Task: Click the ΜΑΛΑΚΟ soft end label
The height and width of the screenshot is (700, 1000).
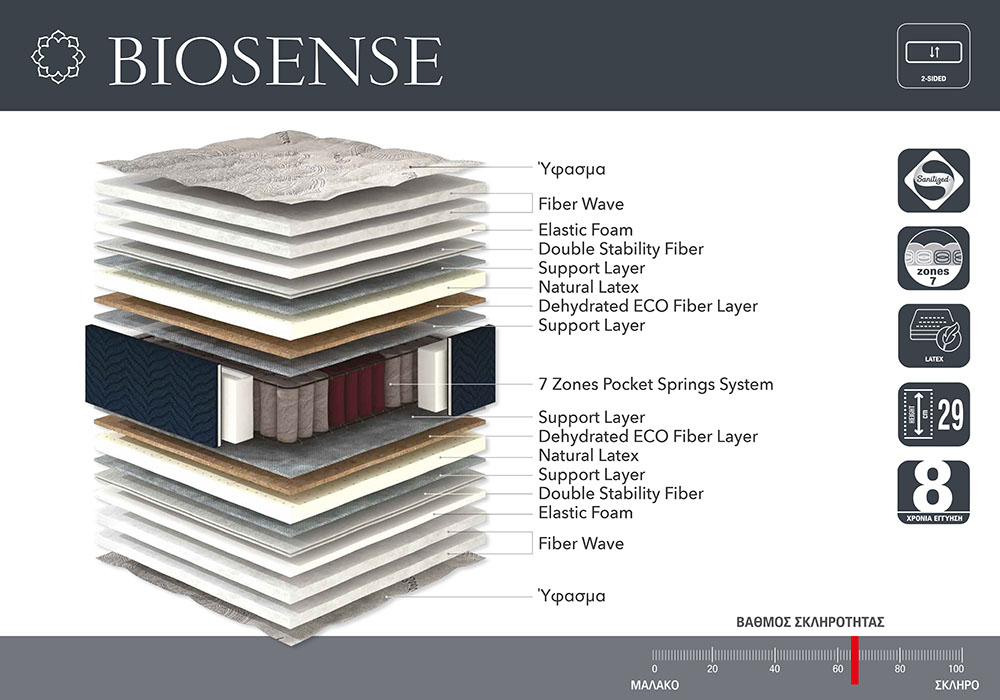Action: [655, 686]
